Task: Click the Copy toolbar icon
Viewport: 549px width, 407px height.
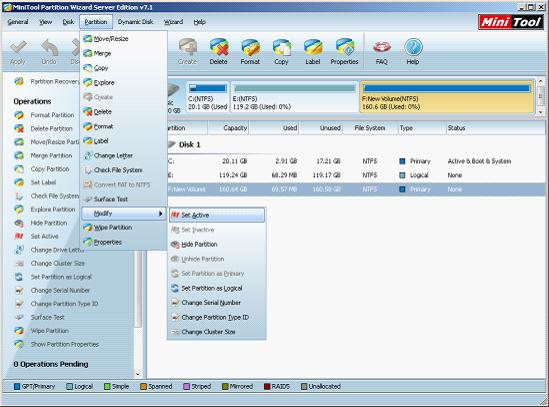Action: [x=281, y=51]
